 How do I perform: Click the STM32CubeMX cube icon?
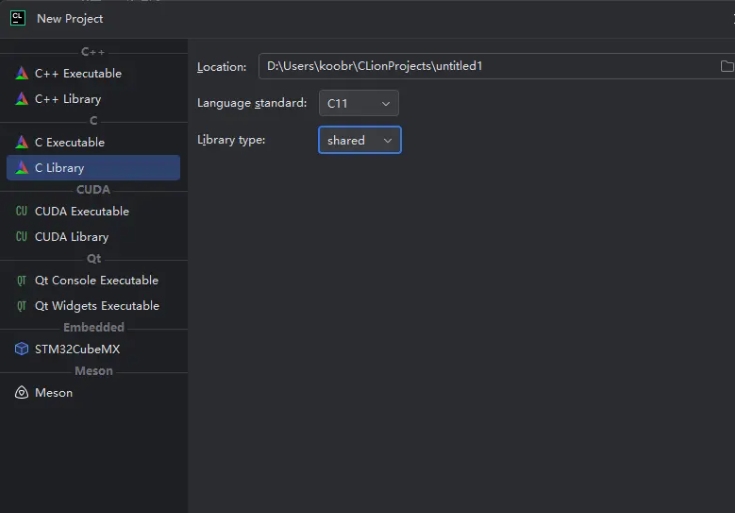pos(22,349)
